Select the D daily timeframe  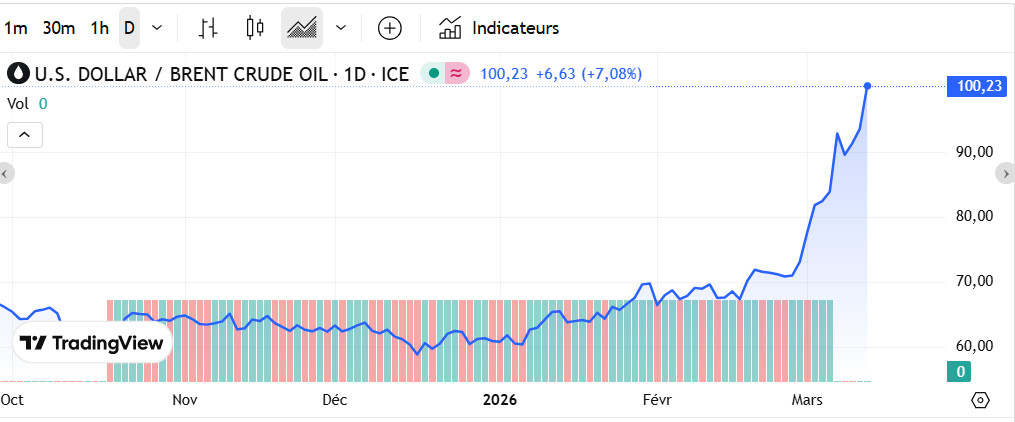tap(129, 28)
